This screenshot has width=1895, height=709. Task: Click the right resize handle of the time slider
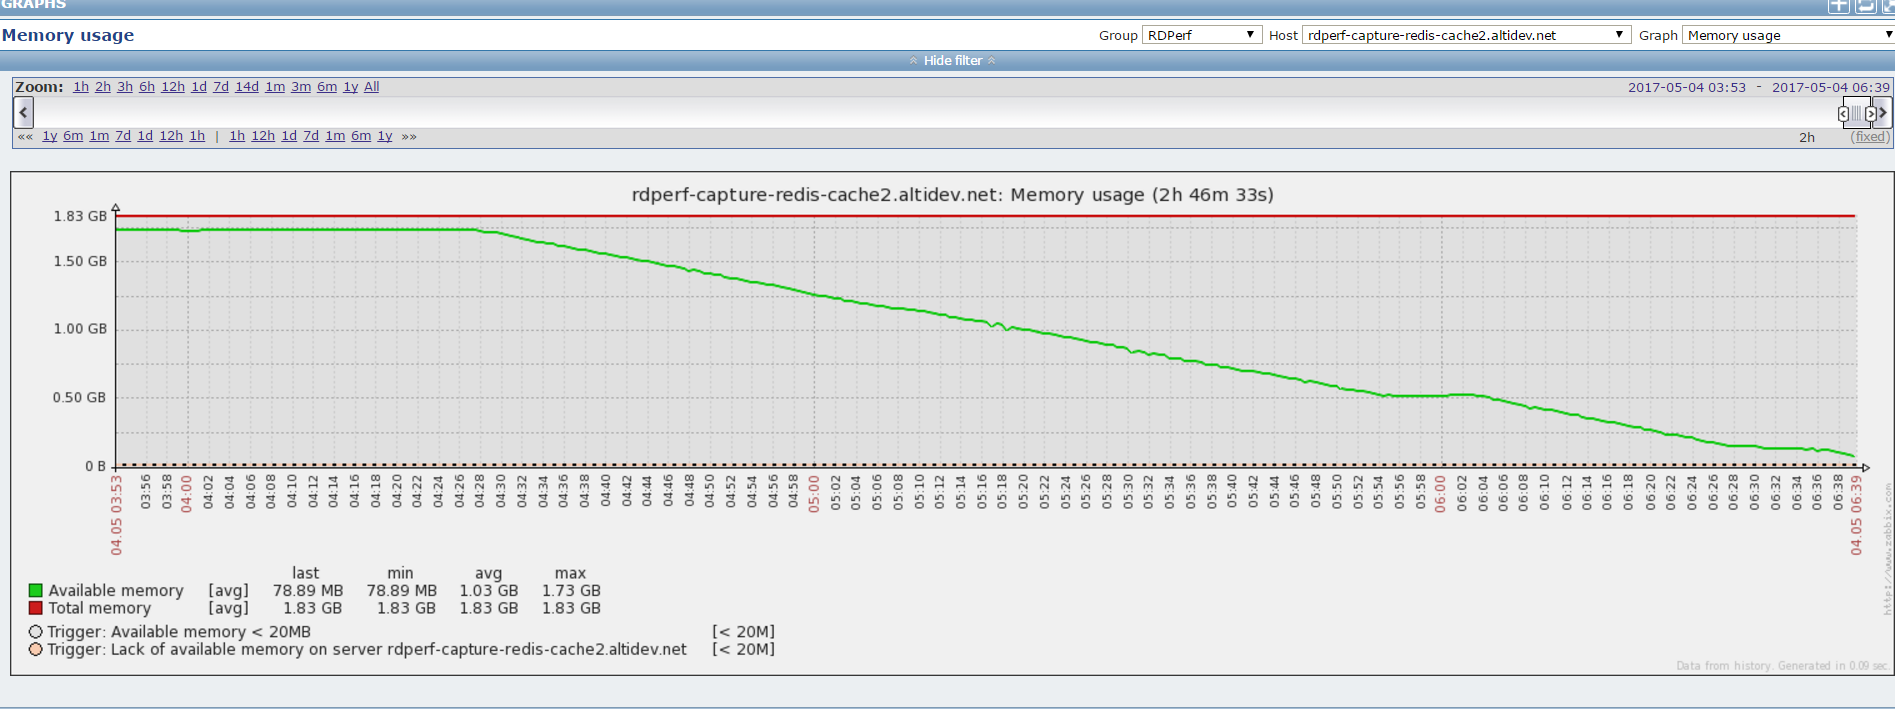coord(1871,113)
